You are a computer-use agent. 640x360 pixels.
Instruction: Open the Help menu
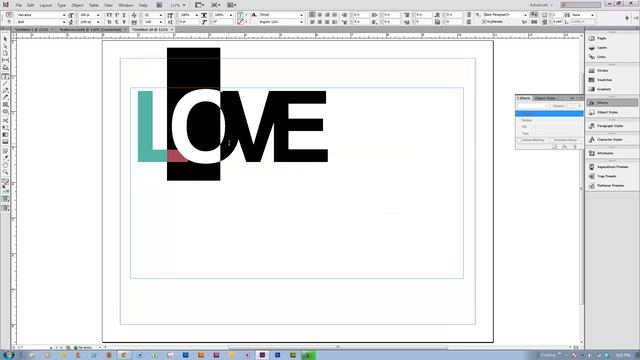coord(143,5)
